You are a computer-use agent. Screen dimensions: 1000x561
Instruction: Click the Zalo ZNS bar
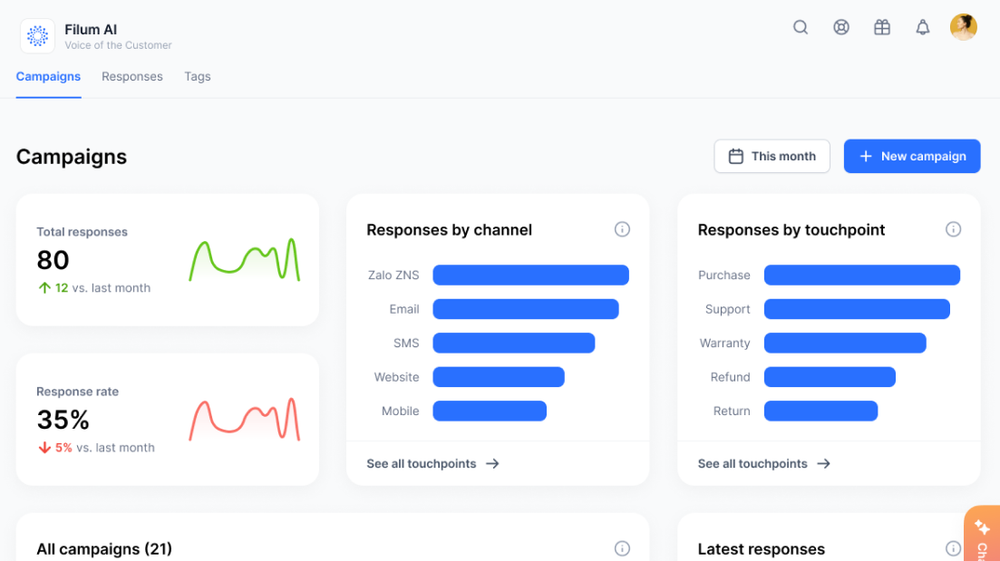(531, 275)
